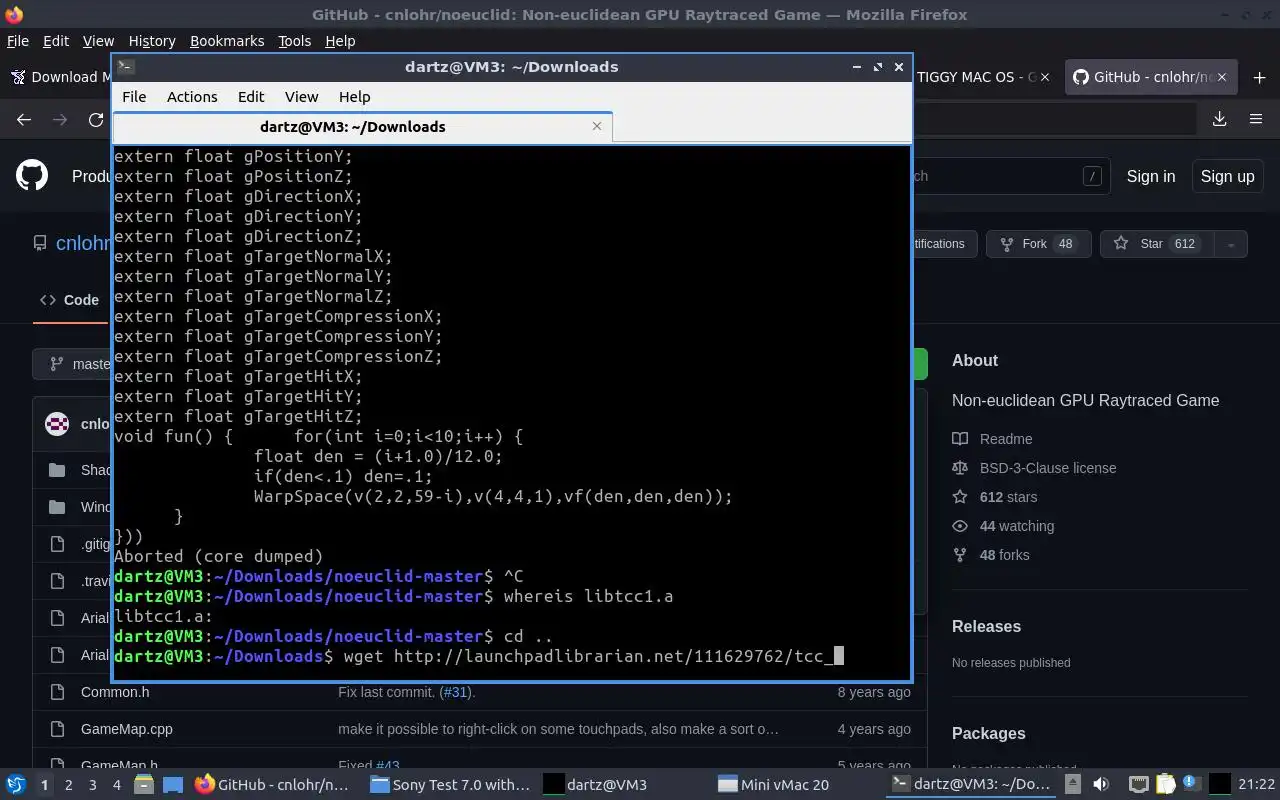1280x800 pixels.
Task: Star the noeuclid repository
Action: pyautogui.click(x=1157, y=244)
